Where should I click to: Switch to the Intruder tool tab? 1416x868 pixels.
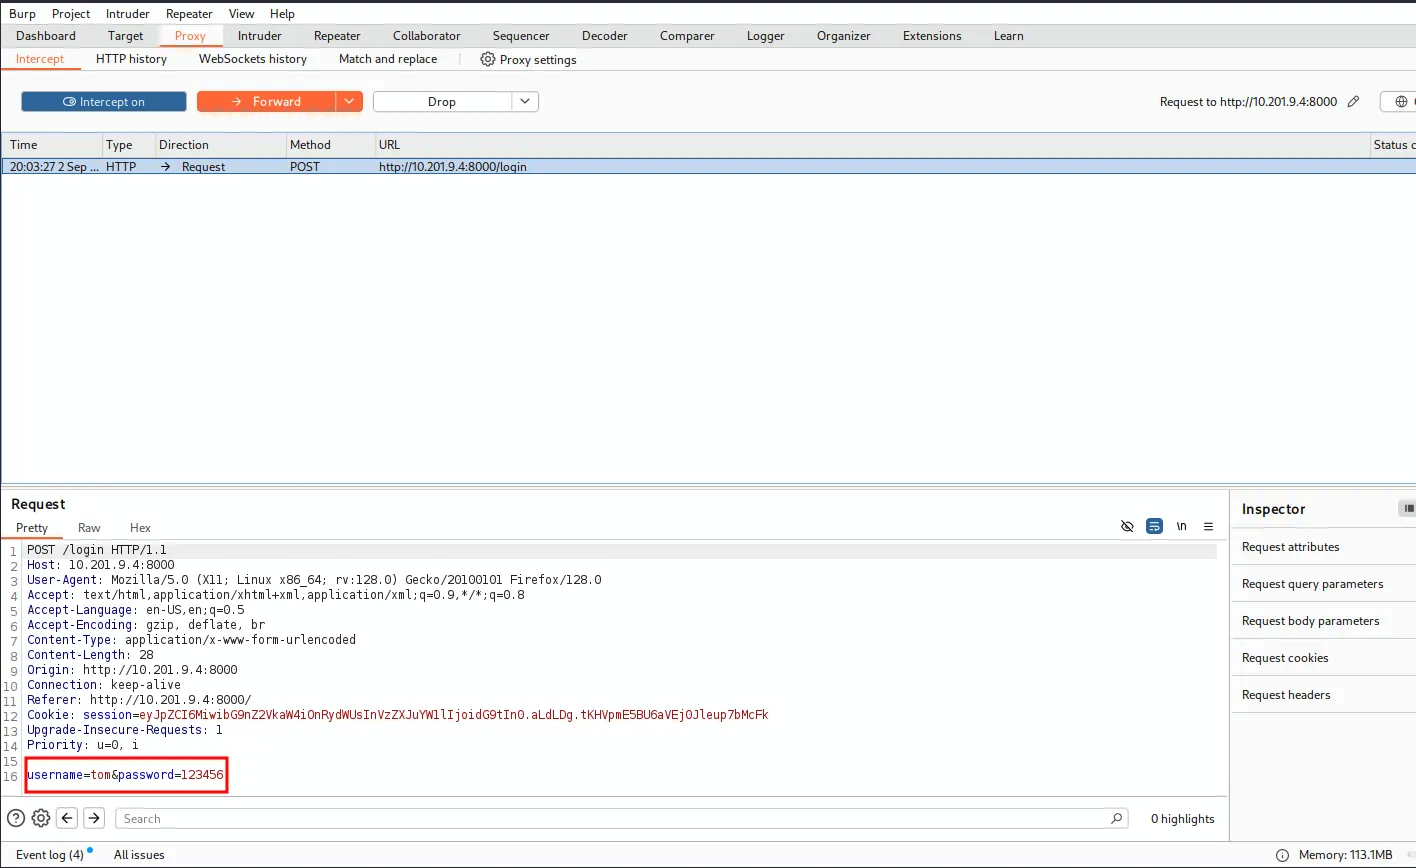(x=260, y=35)
